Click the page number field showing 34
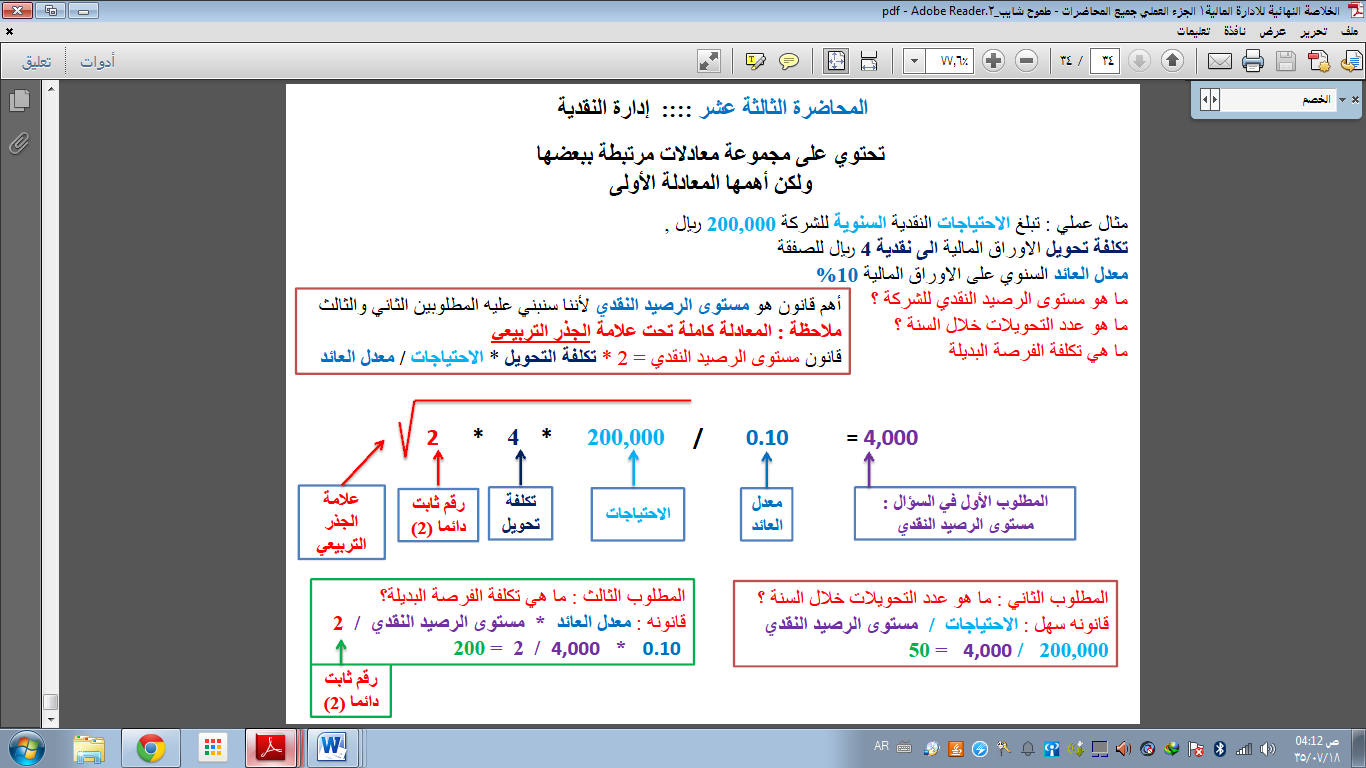 click(1104, 61)
